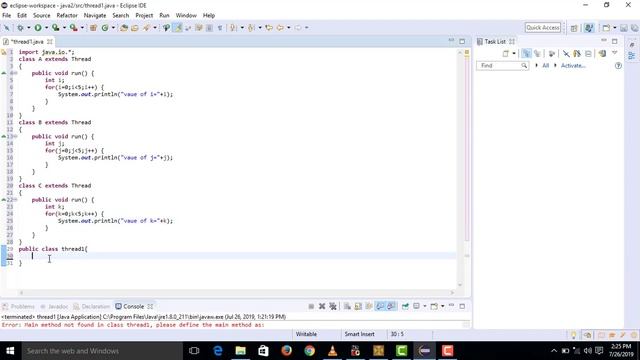Click Last Edit Location arrow icon

(x=269, y=28)
